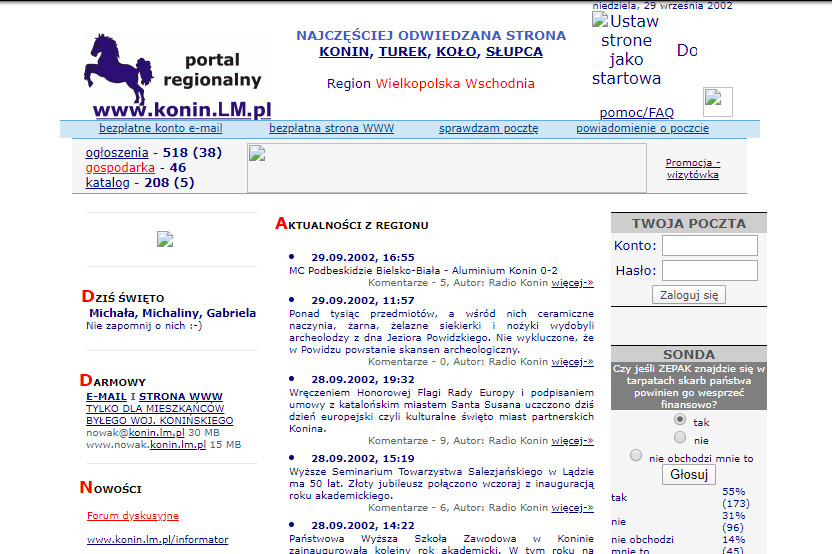Go to 'Forum dyskusyjne' link
The width and height of the screenshot is (832, 554).
point(132,516)
